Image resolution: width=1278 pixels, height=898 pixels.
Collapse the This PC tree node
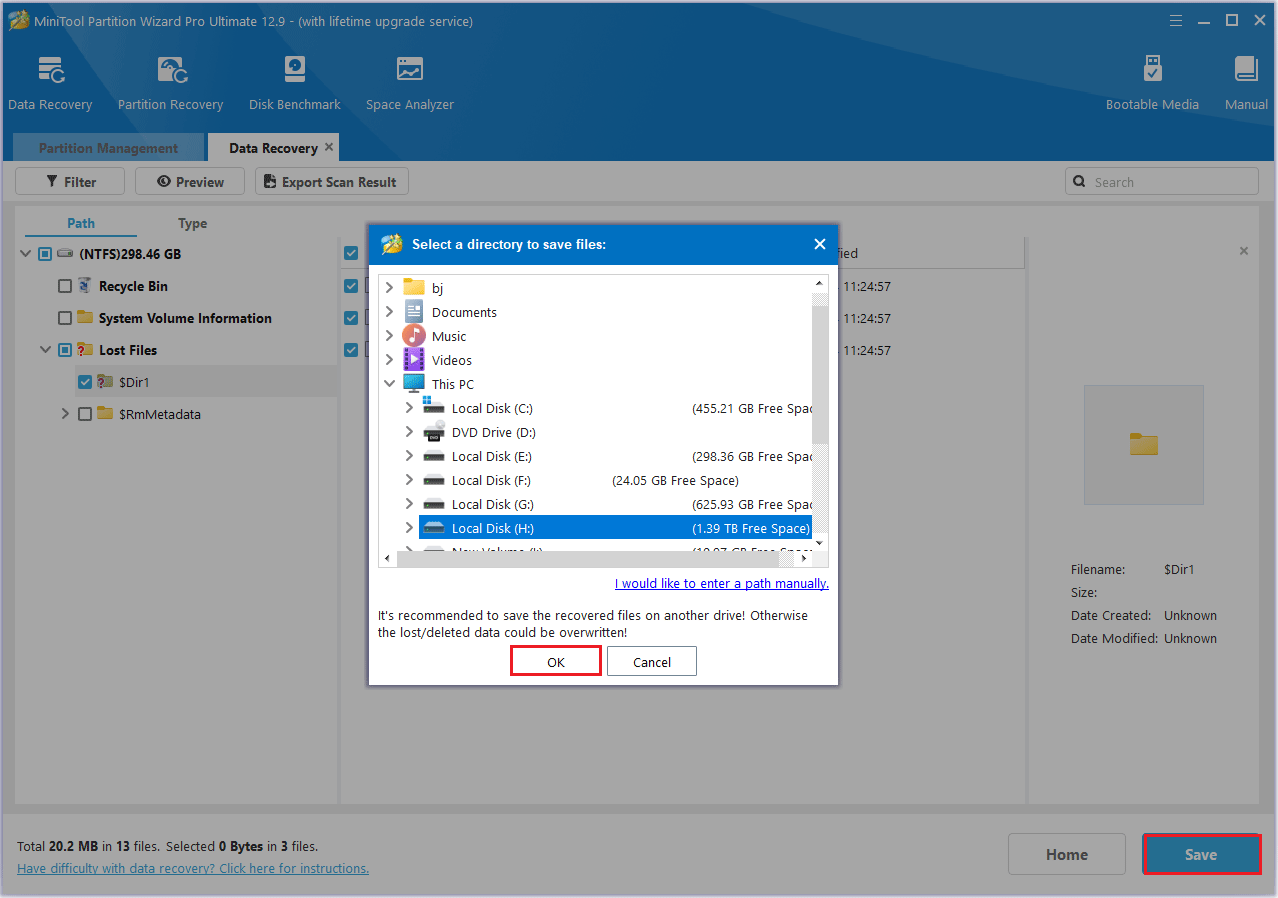[389, 384]
